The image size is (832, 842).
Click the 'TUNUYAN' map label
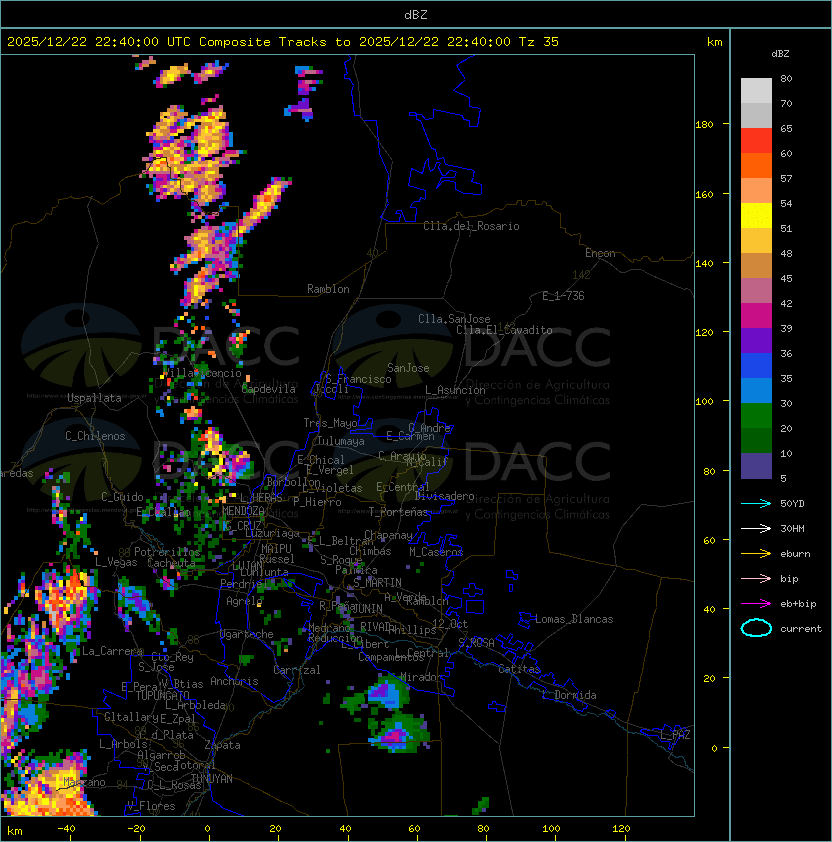click(x=212, y=779)
